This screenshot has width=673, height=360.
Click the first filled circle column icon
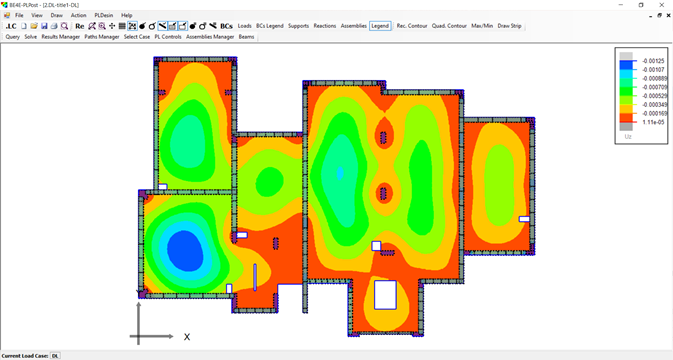[142, 26]
